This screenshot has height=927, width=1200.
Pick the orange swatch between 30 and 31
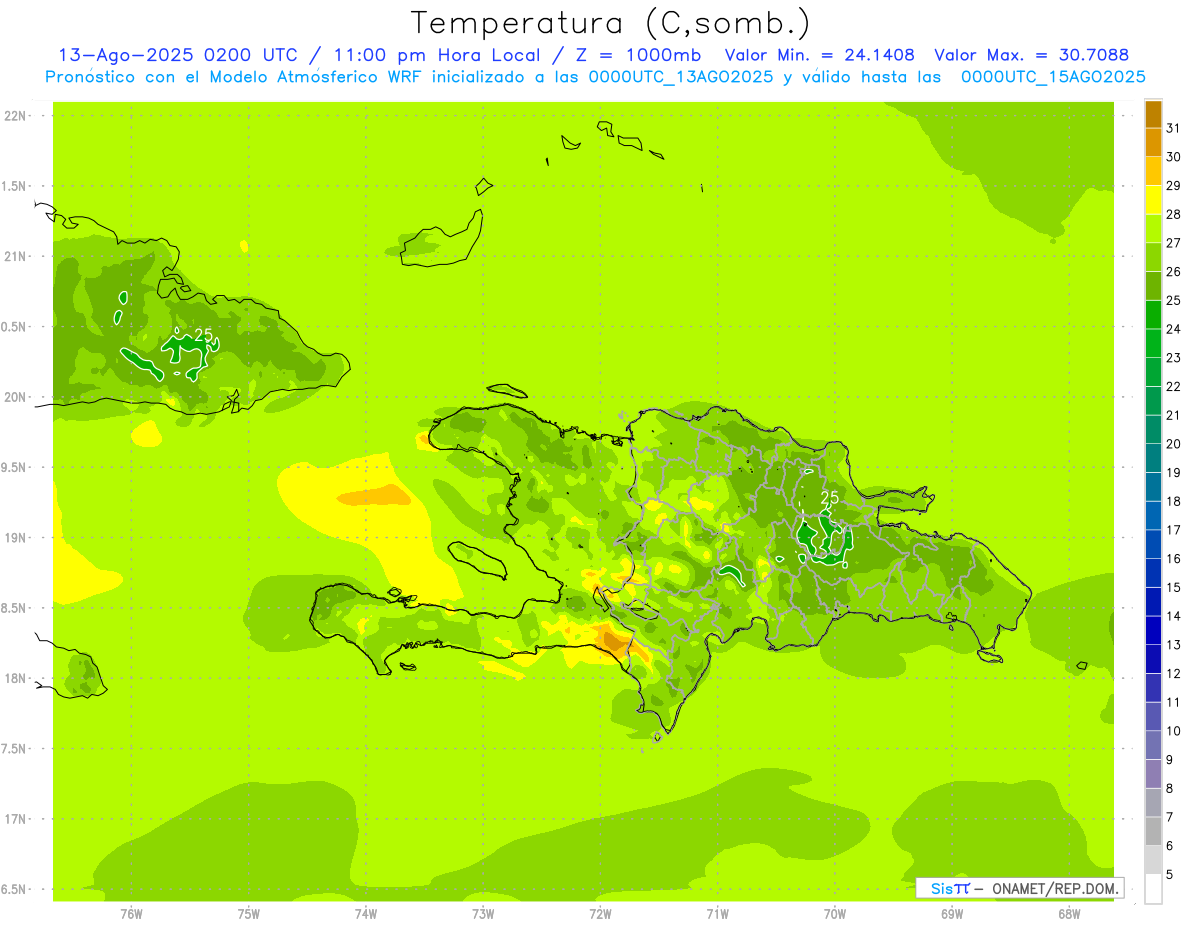point(1153,143)
